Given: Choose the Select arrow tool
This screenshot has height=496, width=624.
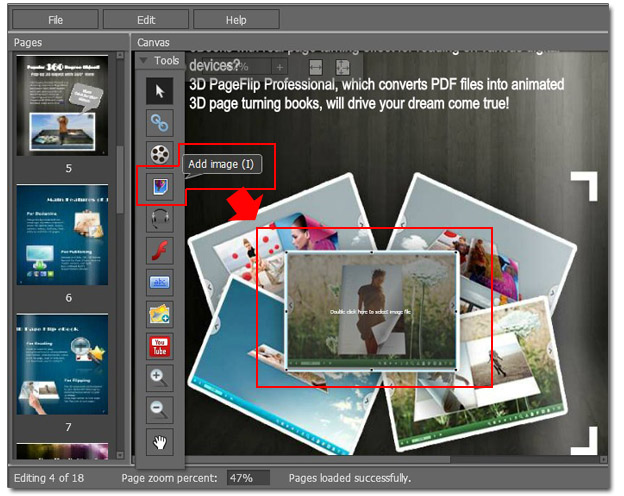Looking at the screenshot, I should 160,91.
